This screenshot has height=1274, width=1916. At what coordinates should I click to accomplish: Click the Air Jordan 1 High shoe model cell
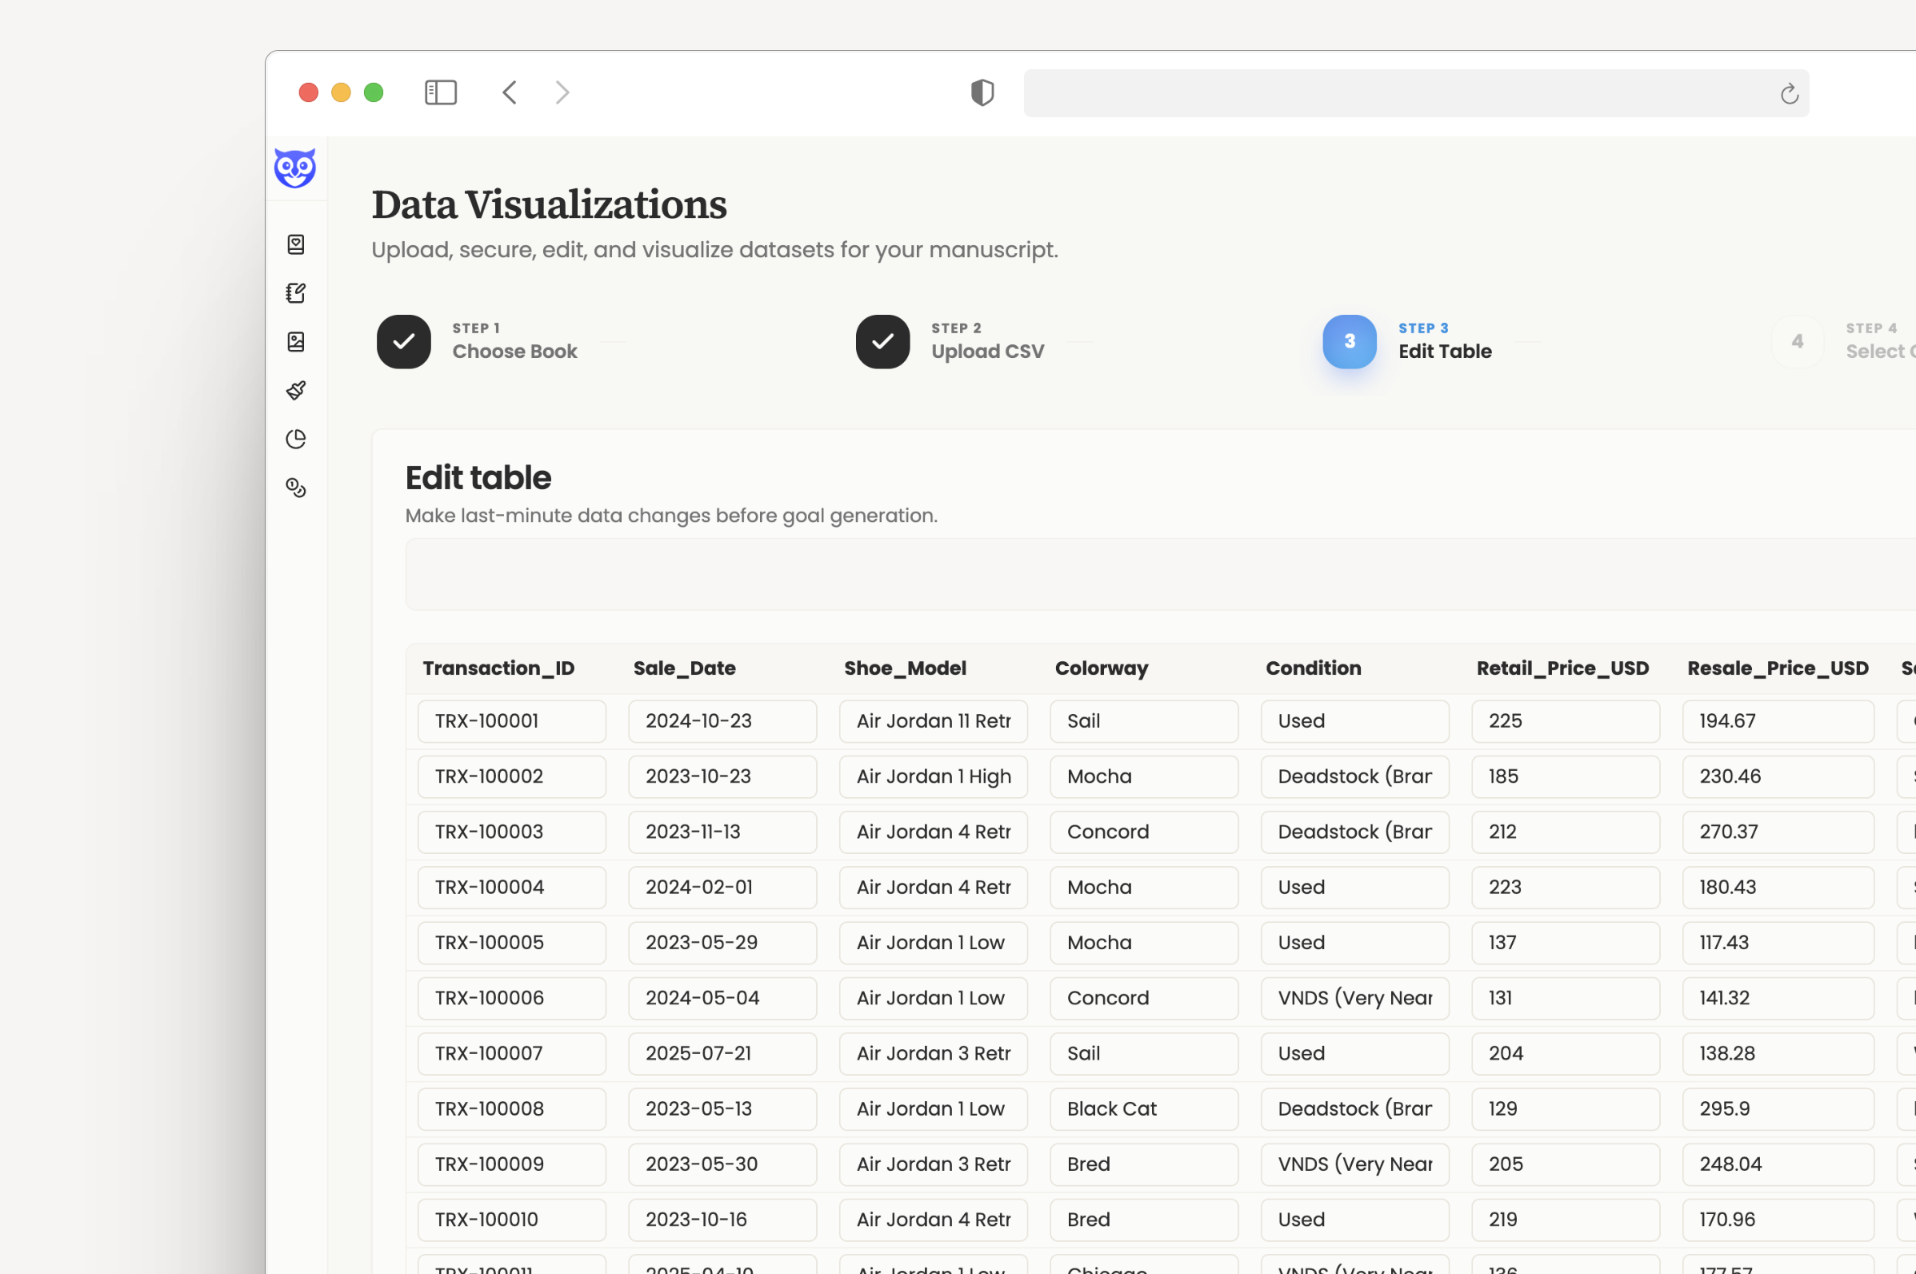click(x=933, y=776)
